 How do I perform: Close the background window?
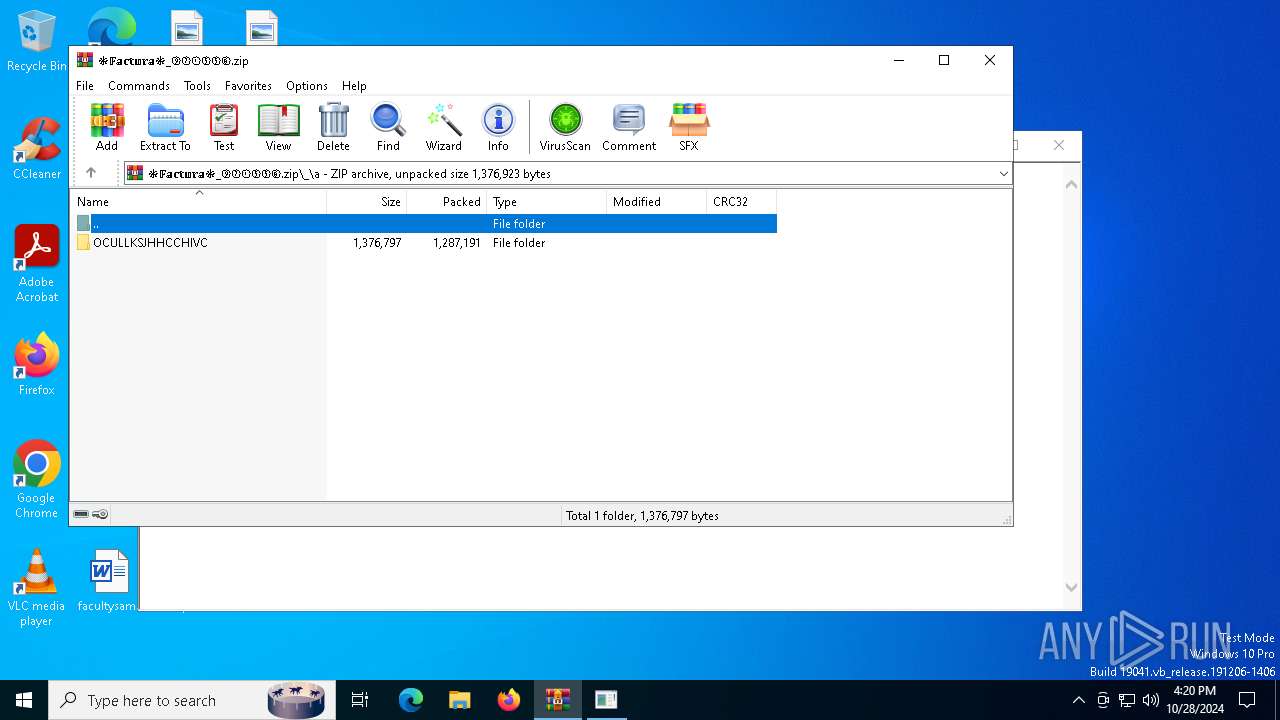tap(1059, 145)
